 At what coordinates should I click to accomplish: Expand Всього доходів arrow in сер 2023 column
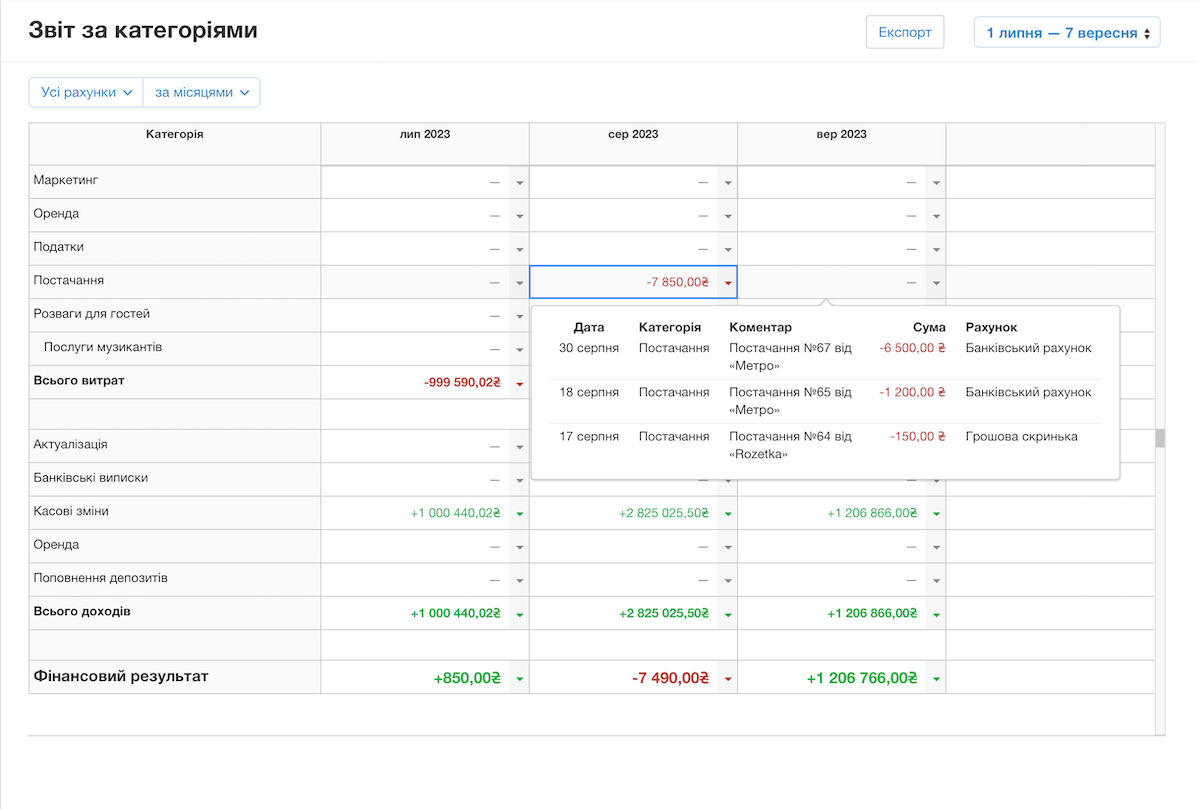click(x=728, y=613)
